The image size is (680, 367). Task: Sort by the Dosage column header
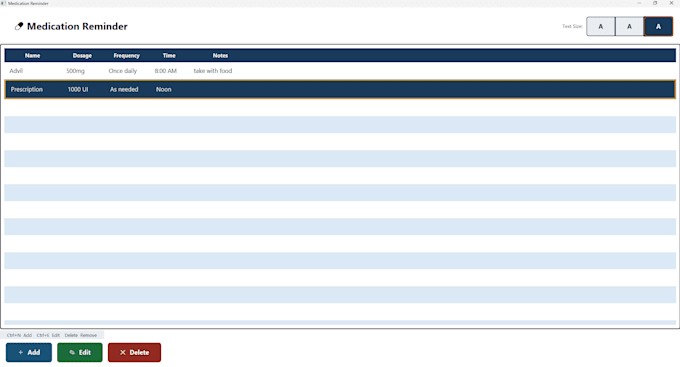[82, 56]
